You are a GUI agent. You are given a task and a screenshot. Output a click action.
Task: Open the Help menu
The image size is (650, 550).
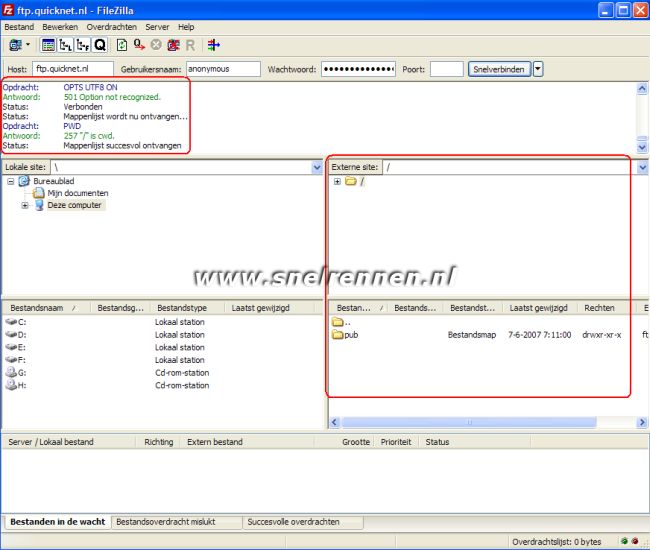pyautogui.click(x=186, y=27)
